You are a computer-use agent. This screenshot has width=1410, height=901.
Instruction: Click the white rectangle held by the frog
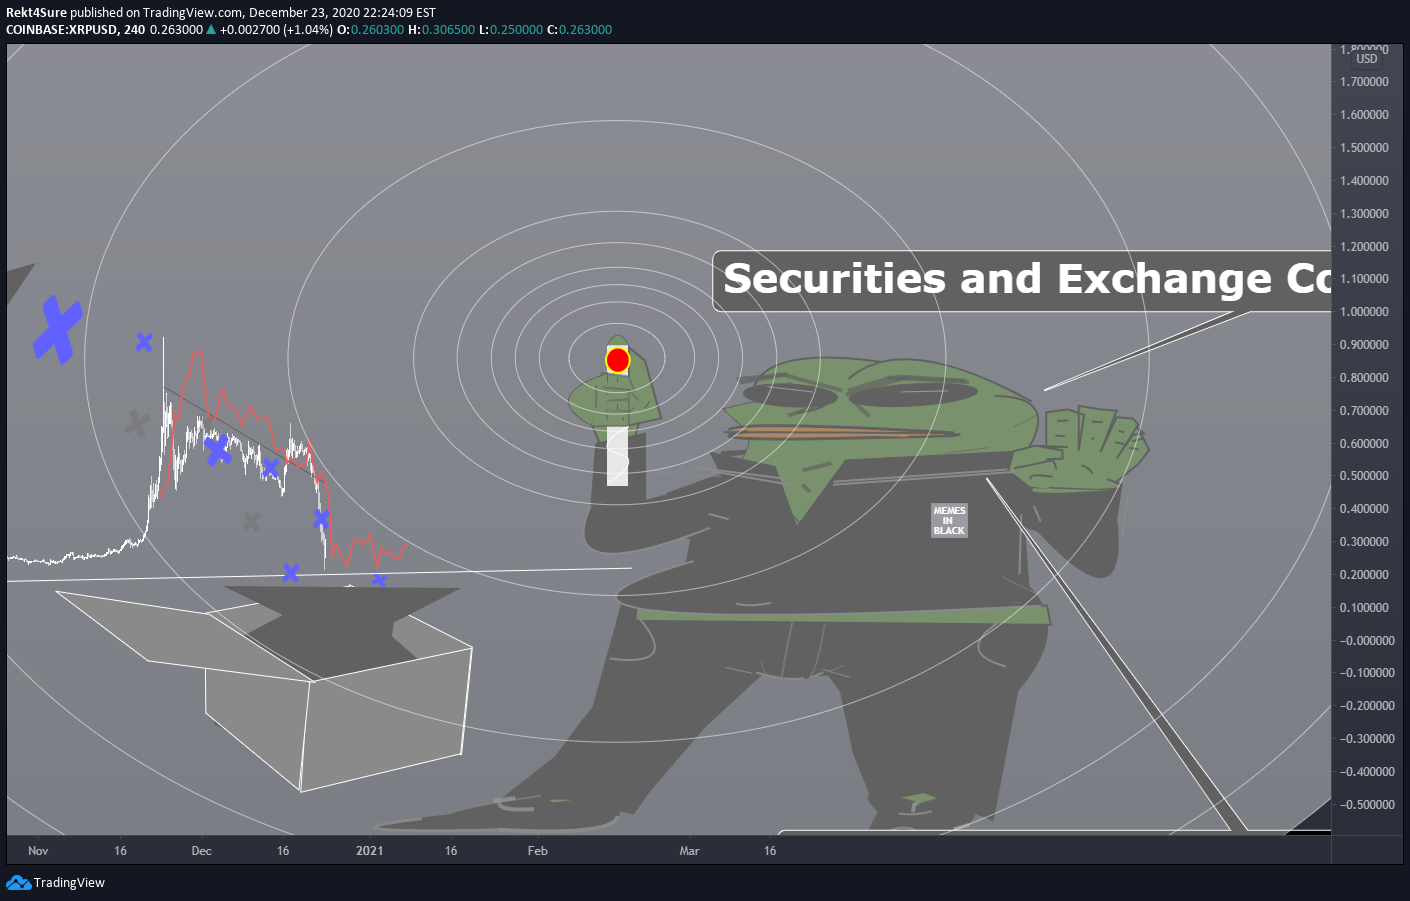(x=617, y=456)
